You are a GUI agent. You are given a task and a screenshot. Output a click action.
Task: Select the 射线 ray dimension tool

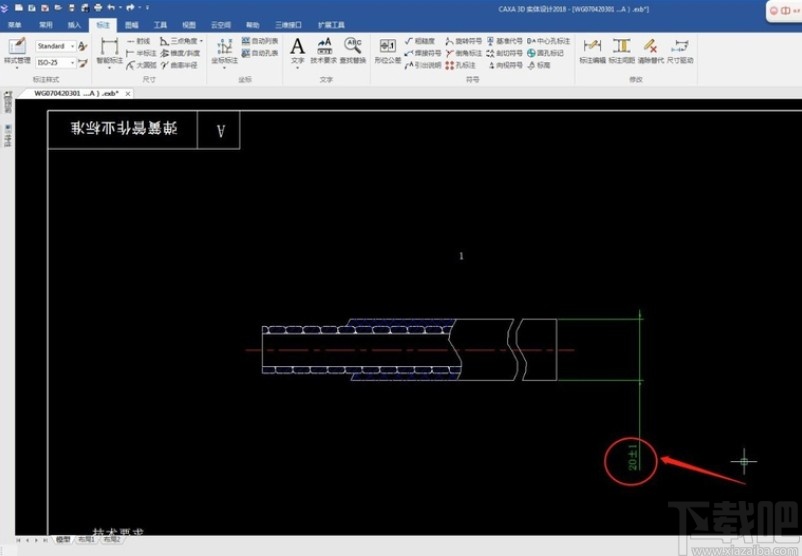coord(139,41)
